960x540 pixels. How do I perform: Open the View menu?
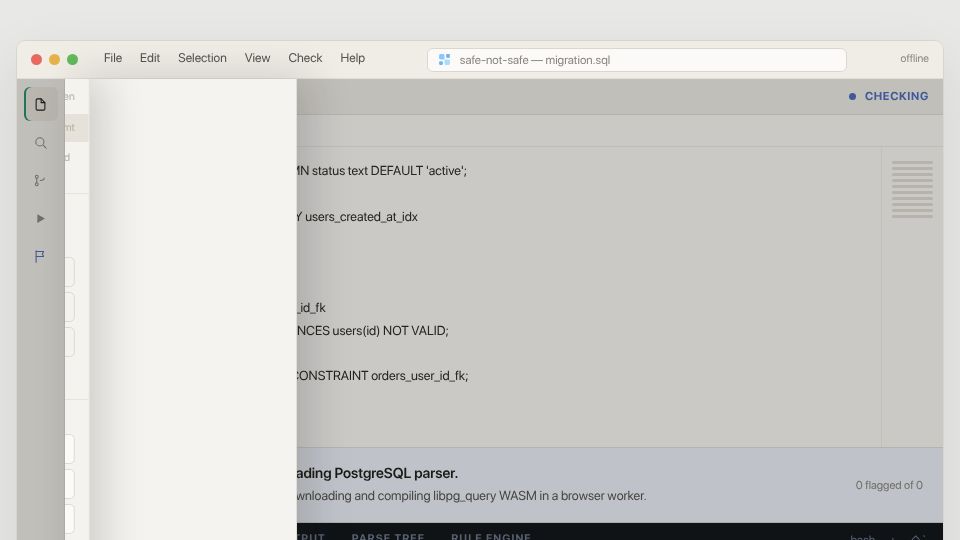257,58
